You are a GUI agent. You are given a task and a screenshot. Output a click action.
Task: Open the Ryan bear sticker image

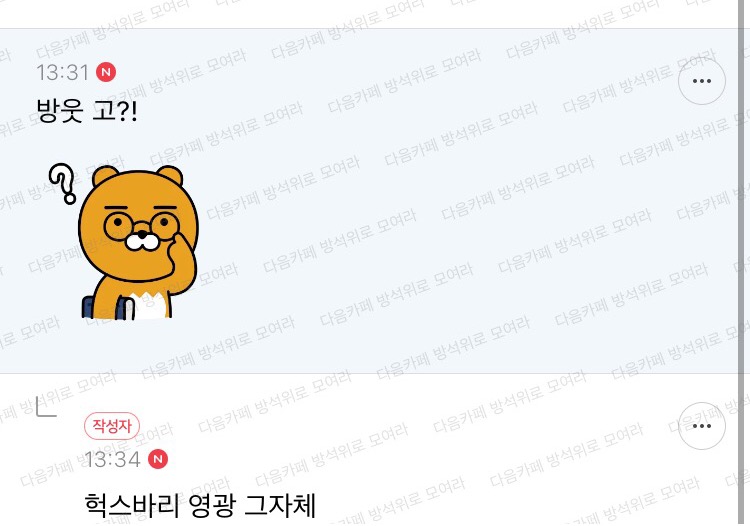pos(123,241)
